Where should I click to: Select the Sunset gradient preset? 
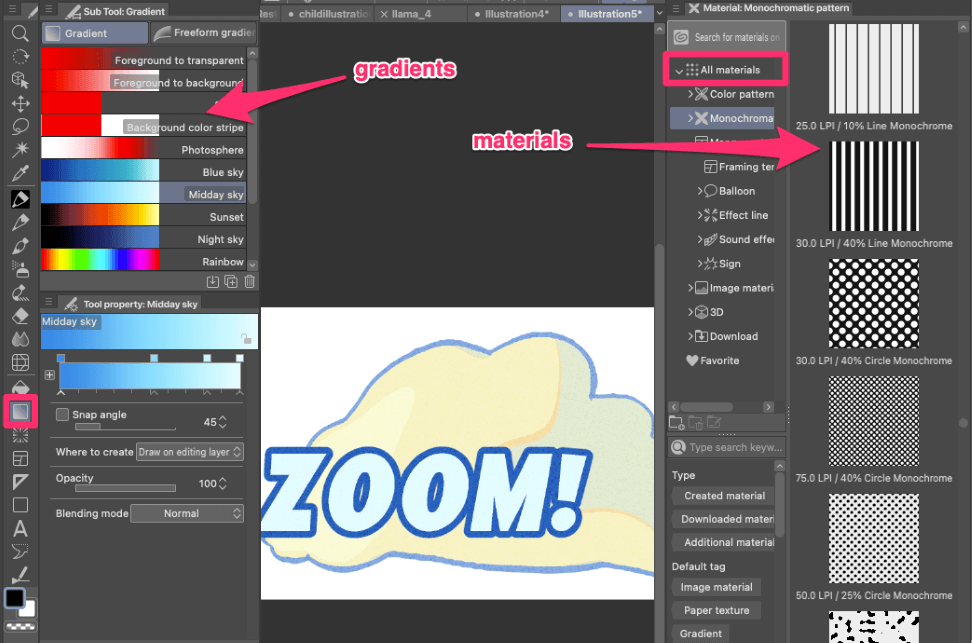tap(149, 216)
